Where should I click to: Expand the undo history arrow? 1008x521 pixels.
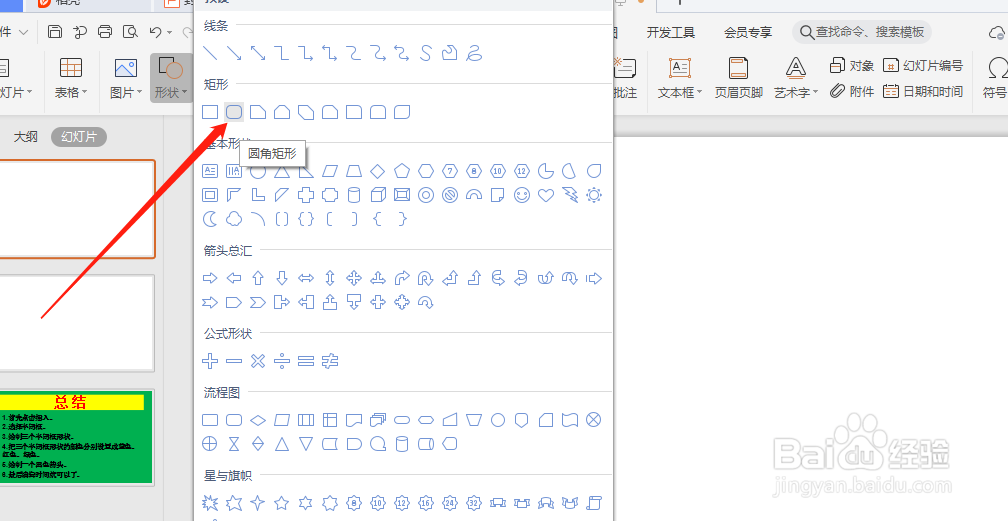click(x=170, y=32)
